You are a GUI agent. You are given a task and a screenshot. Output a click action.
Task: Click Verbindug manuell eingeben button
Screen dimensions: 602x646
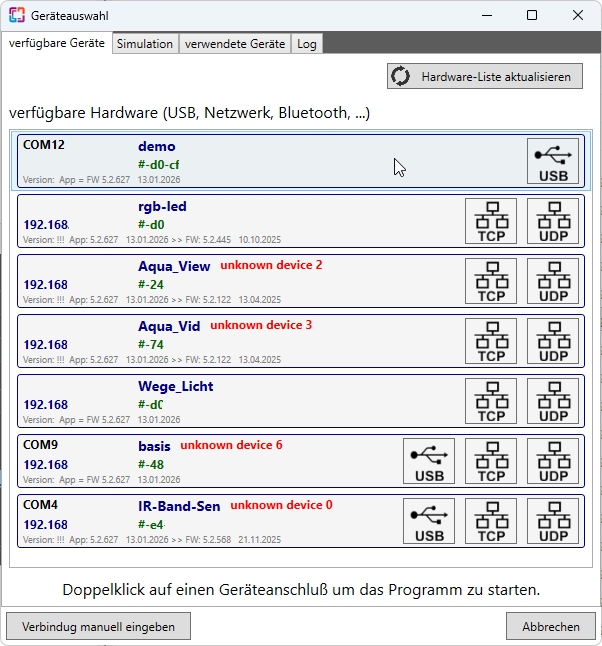tap(98, 627)
